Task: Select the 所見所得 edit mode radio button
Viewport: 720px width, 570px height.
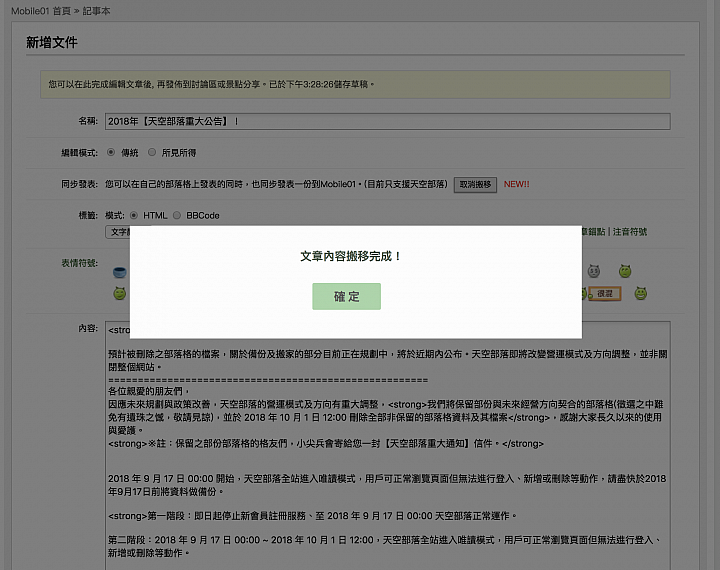Action: [152, 152]
